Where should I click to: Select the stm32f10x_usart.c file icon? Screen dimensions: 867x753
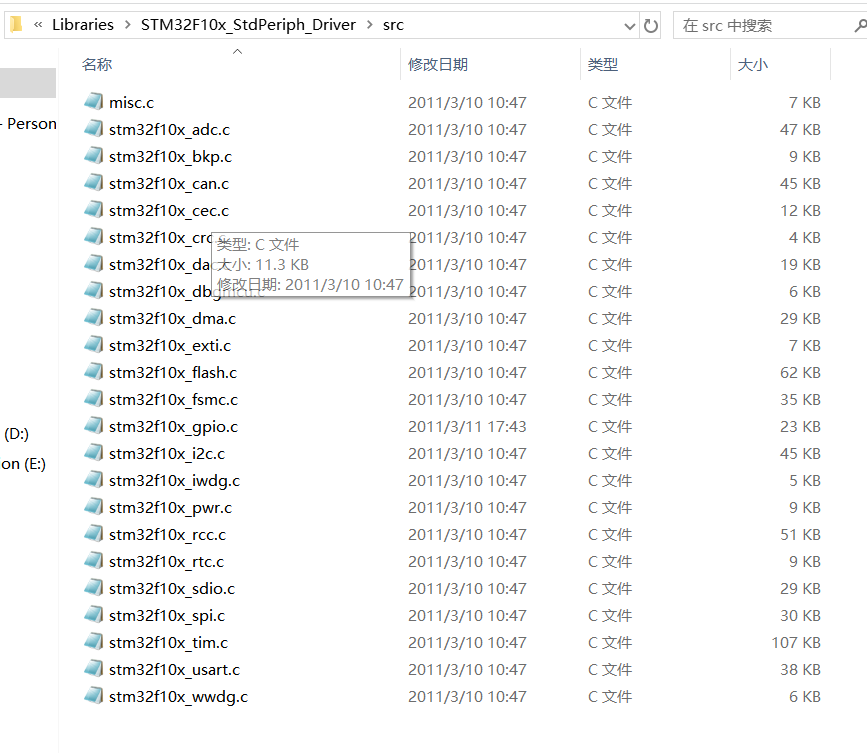point(93,669)
